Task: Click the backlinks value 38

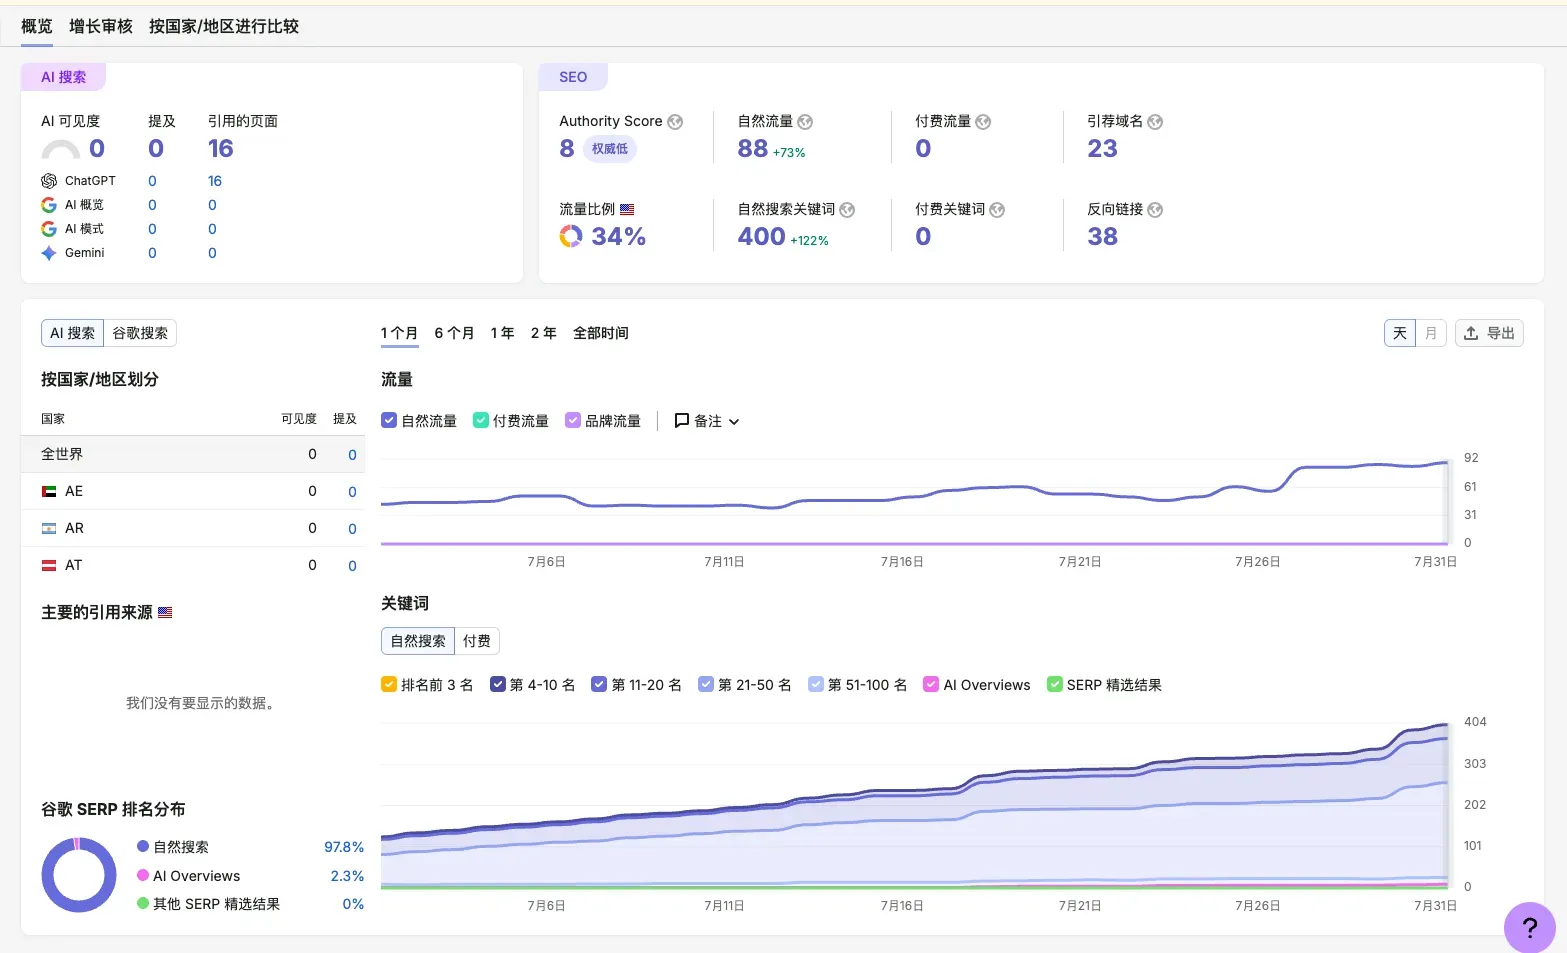Action: 1103,237
